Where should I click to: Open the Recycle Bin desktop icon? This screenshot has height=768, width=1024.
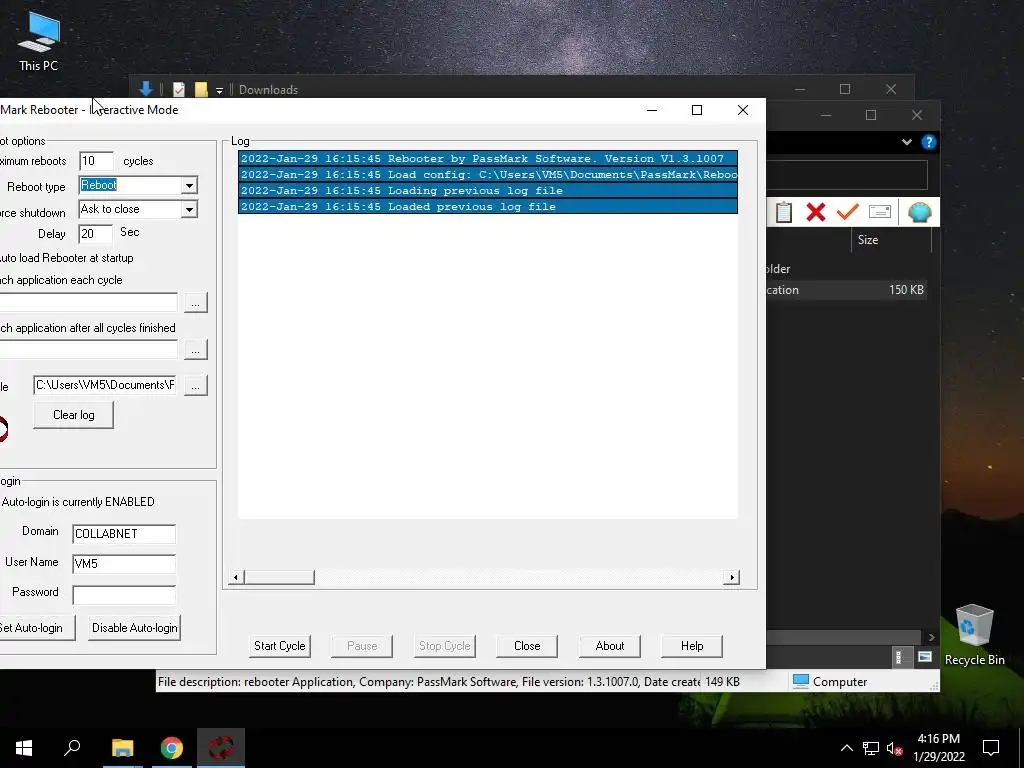(974, 635)
